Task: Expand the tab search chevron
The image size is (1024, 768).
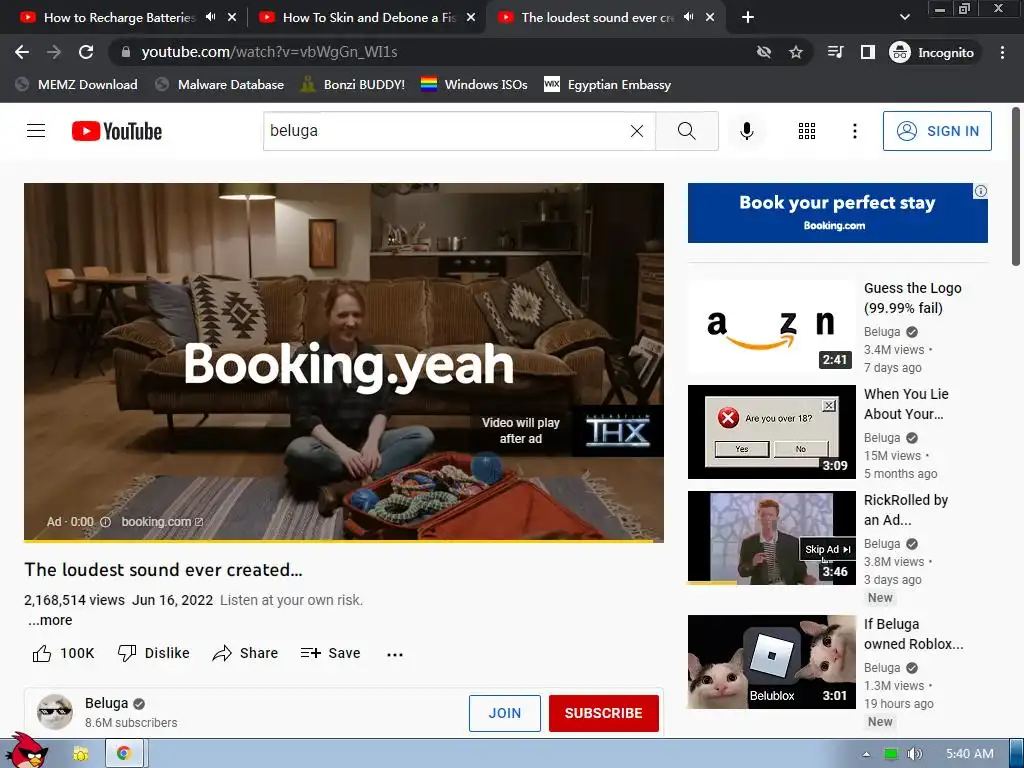Action: (904, 18)
